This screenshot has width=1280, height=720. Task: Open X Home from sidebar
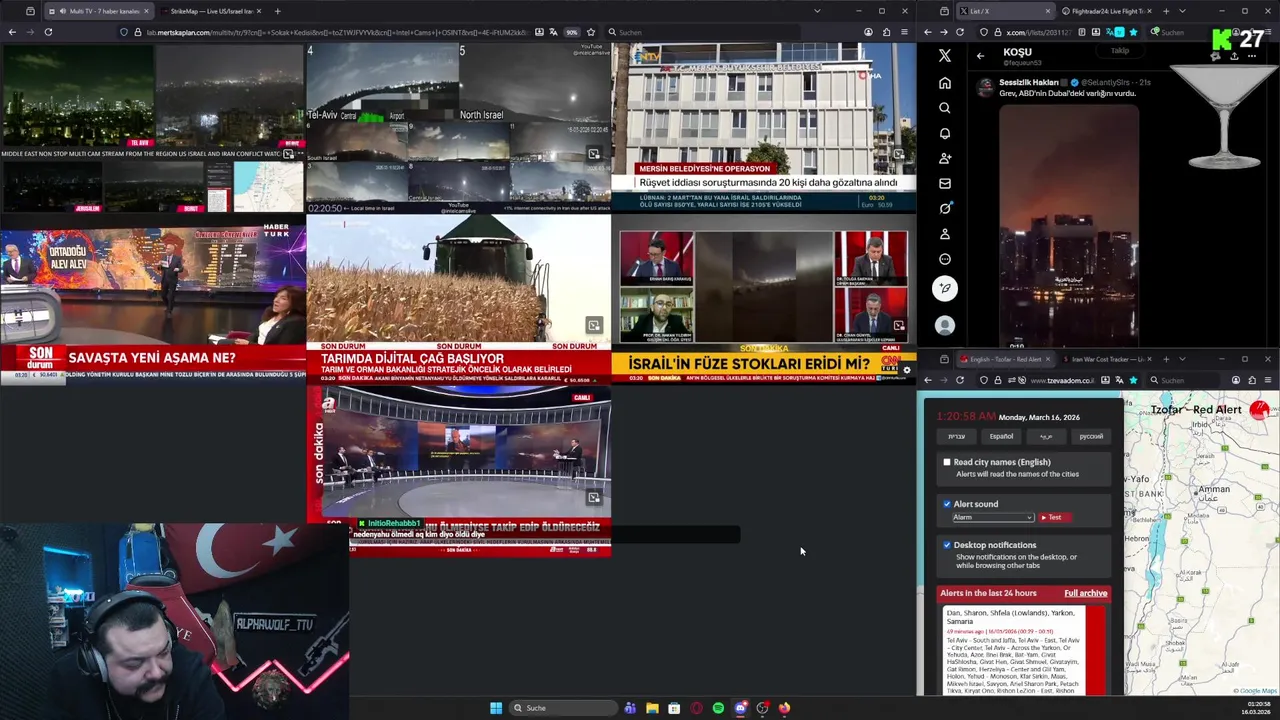[945, 83]
